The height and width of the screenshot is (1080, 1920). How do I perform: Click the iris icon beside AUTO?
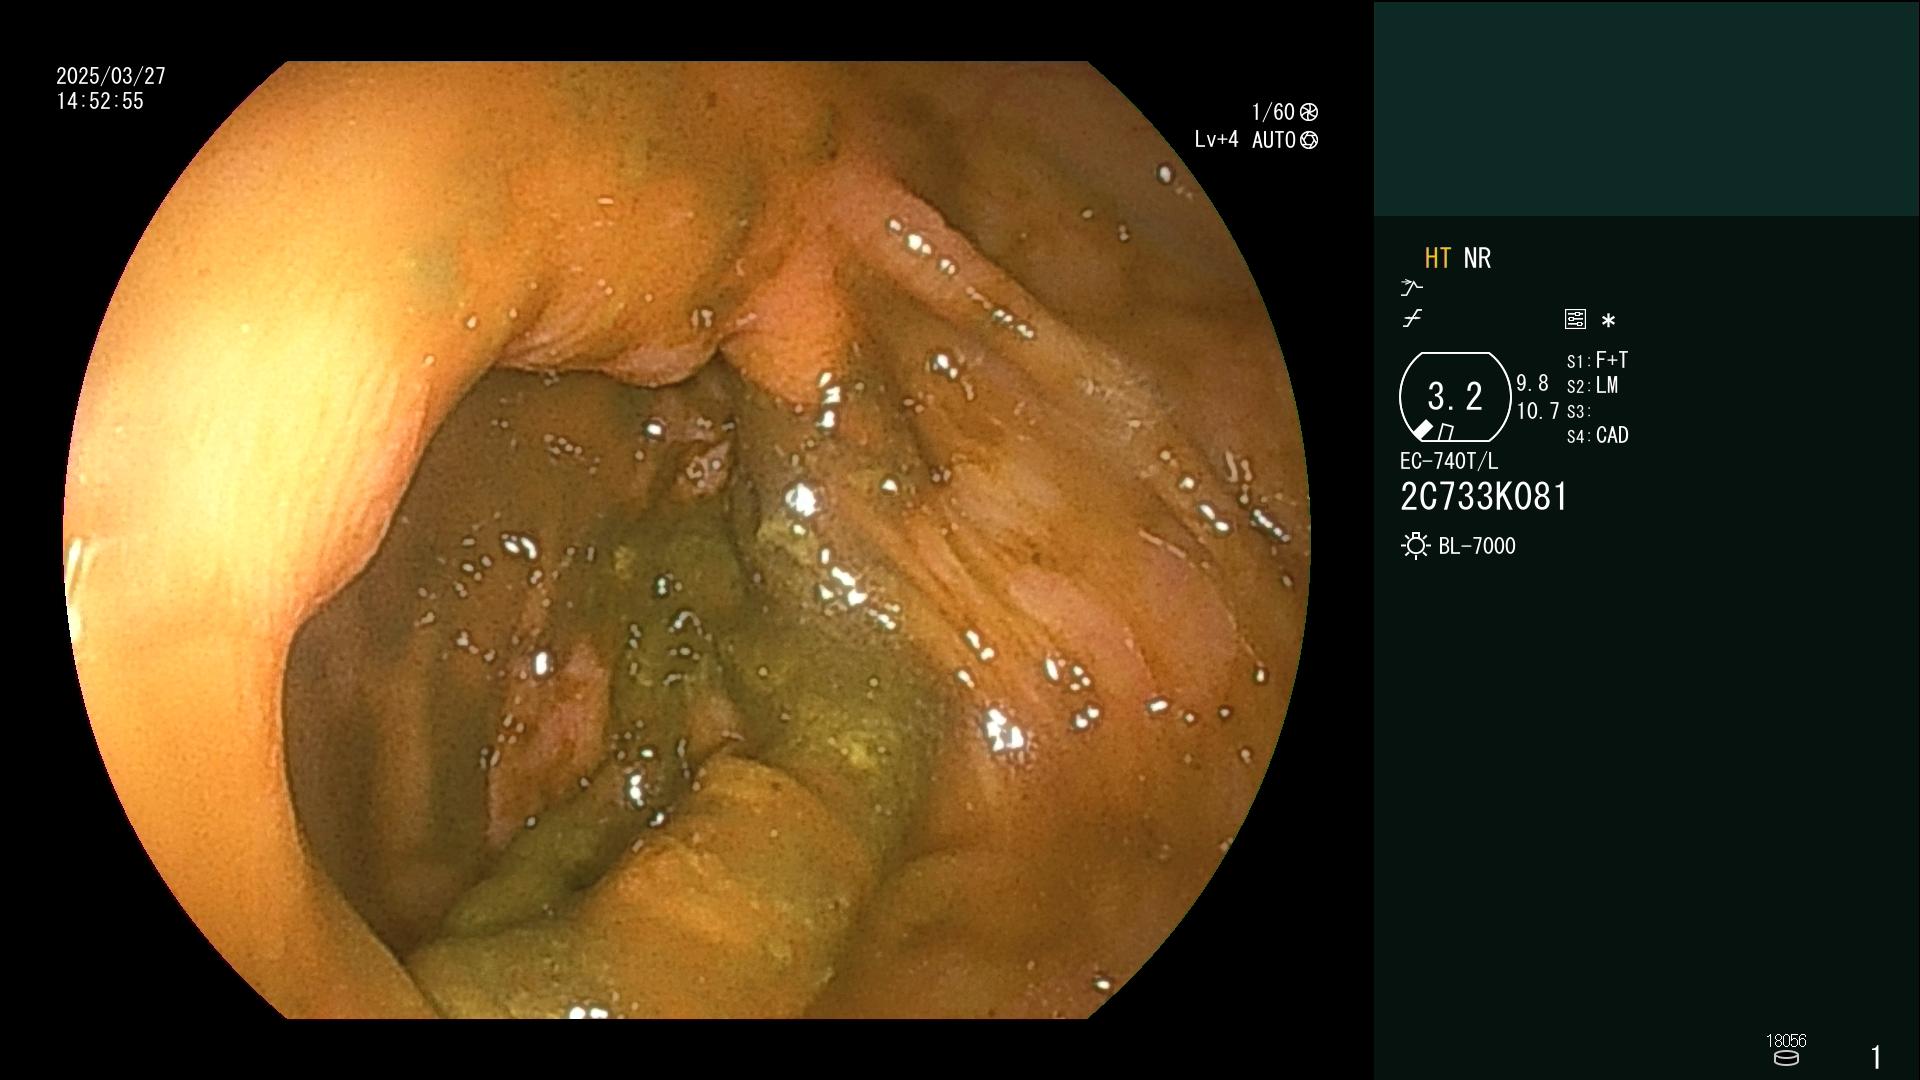1309,140
